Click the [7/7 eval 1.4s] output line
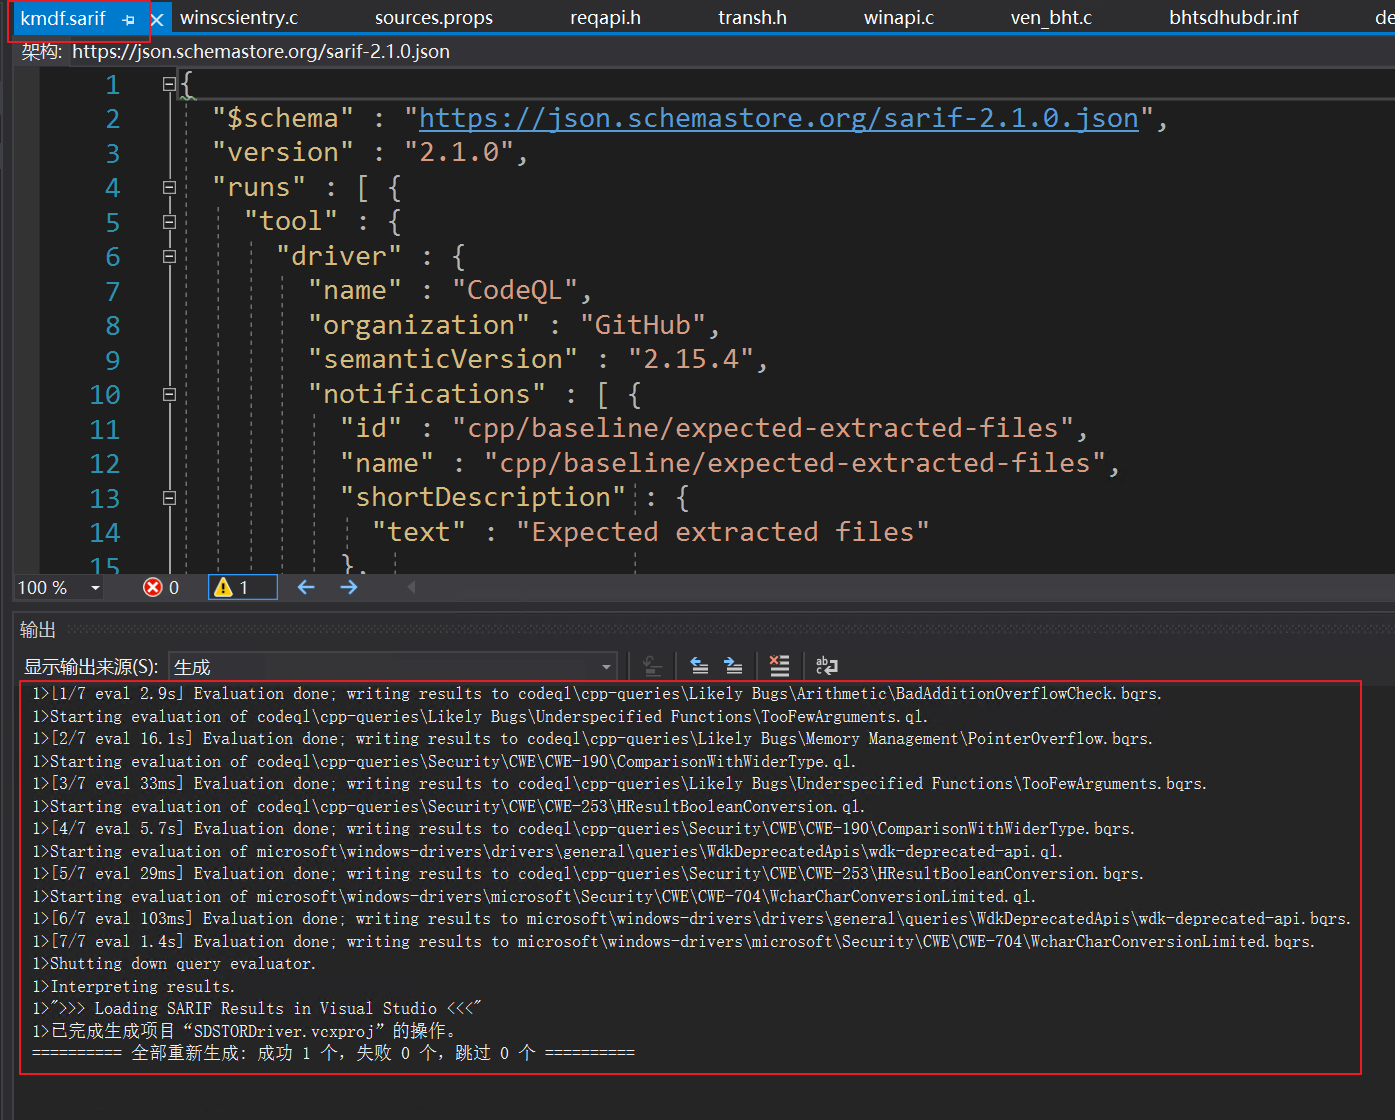Viewport: 1395px width, 1120px height. pyautogui.click(x=673, y=942)
